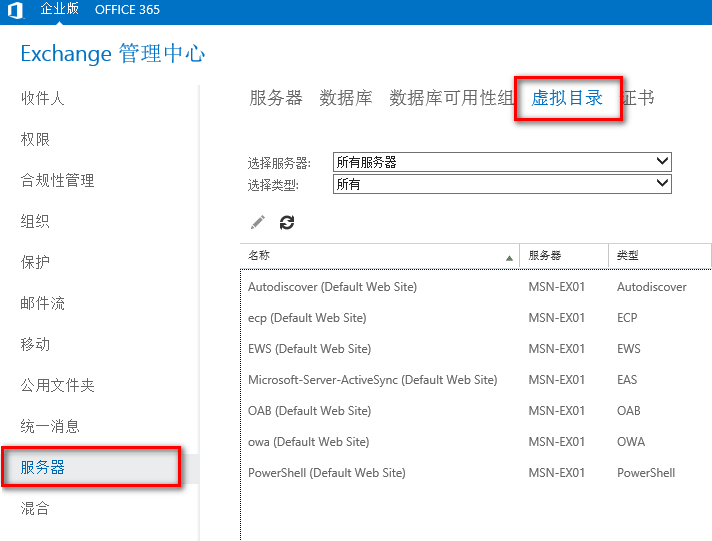This screenshot has width=712, height=541.
Task: Click the OWA type cell
Action: 631,442
